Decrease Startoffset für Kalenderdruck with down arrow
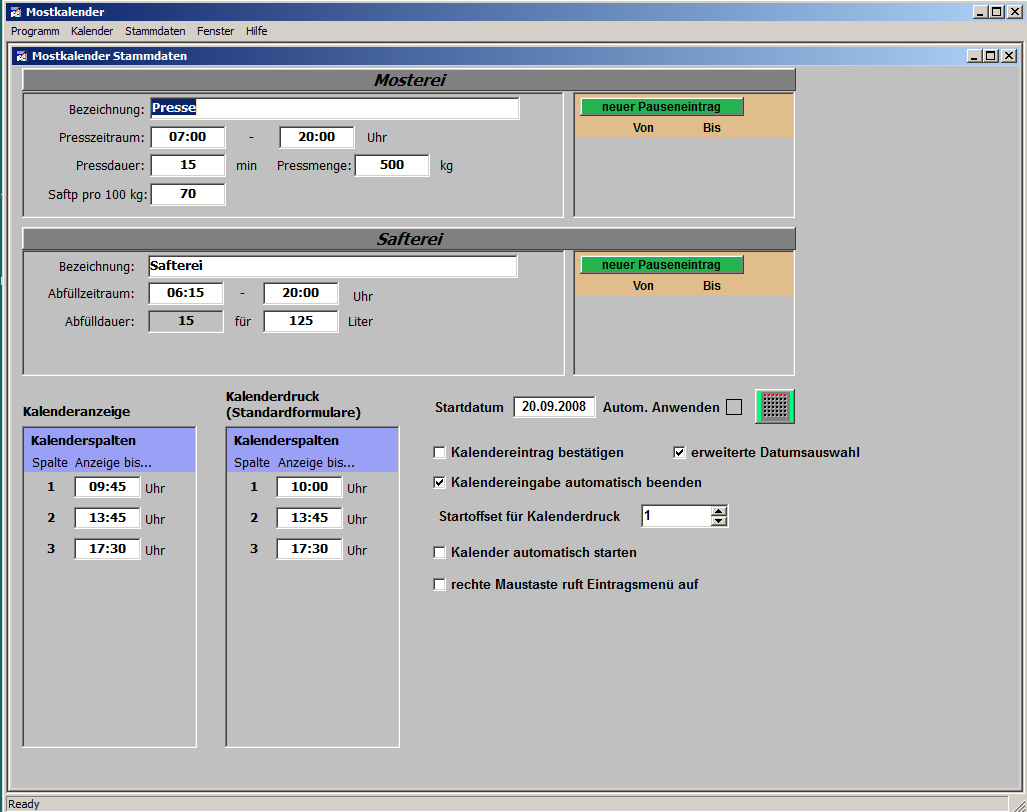The image size is (1027, 812). click(x=719, y=521)
